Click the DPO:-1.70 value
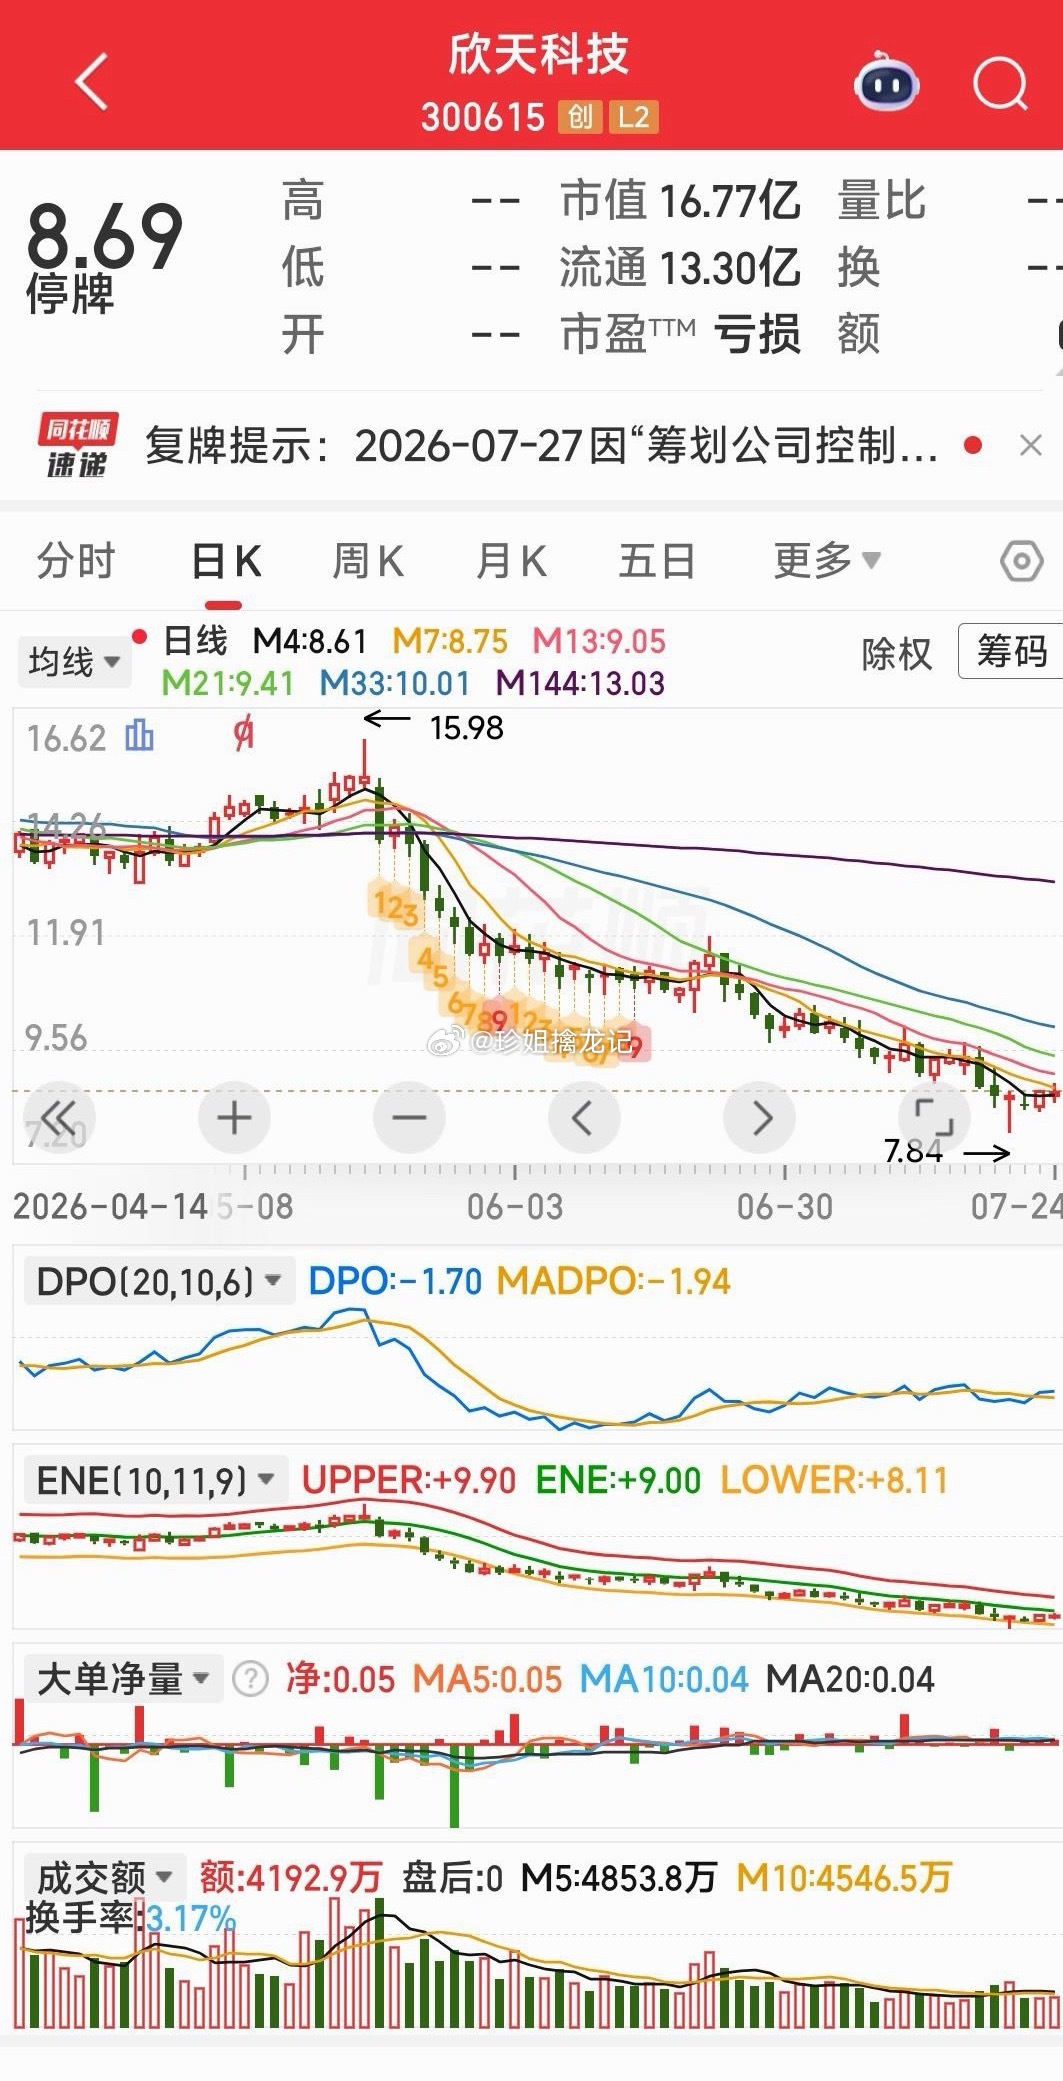1063x2081 pixels. [395, 1281]
